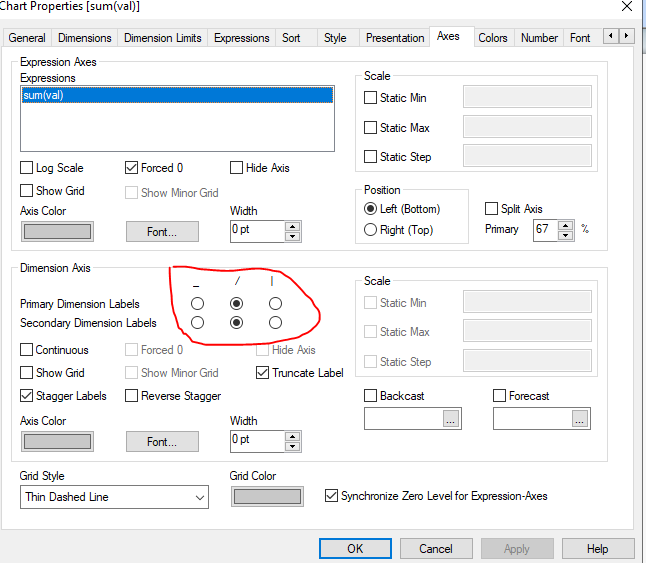Edit the Primary percentage field
646x563 pixels.
click(545, 230)
